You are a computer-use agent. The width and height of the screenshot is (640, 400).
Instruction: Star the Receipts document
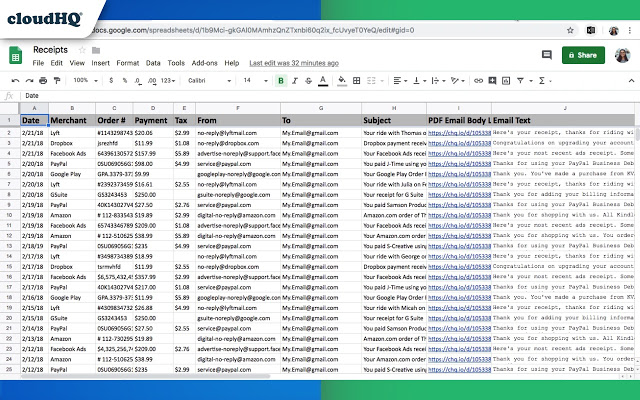pyautogui.click(x=82, y=50)
